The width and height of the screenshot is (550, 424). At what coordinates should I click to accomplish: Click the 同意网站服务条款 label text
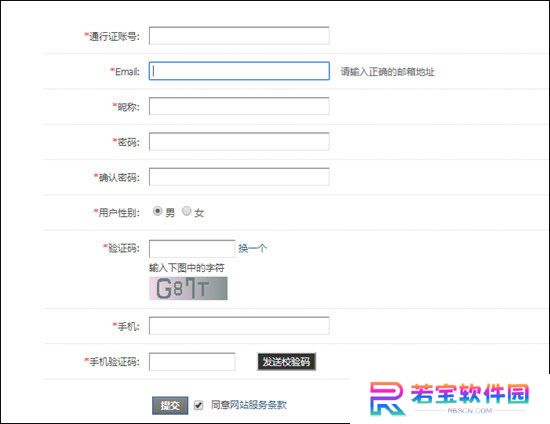click(249, 405)
